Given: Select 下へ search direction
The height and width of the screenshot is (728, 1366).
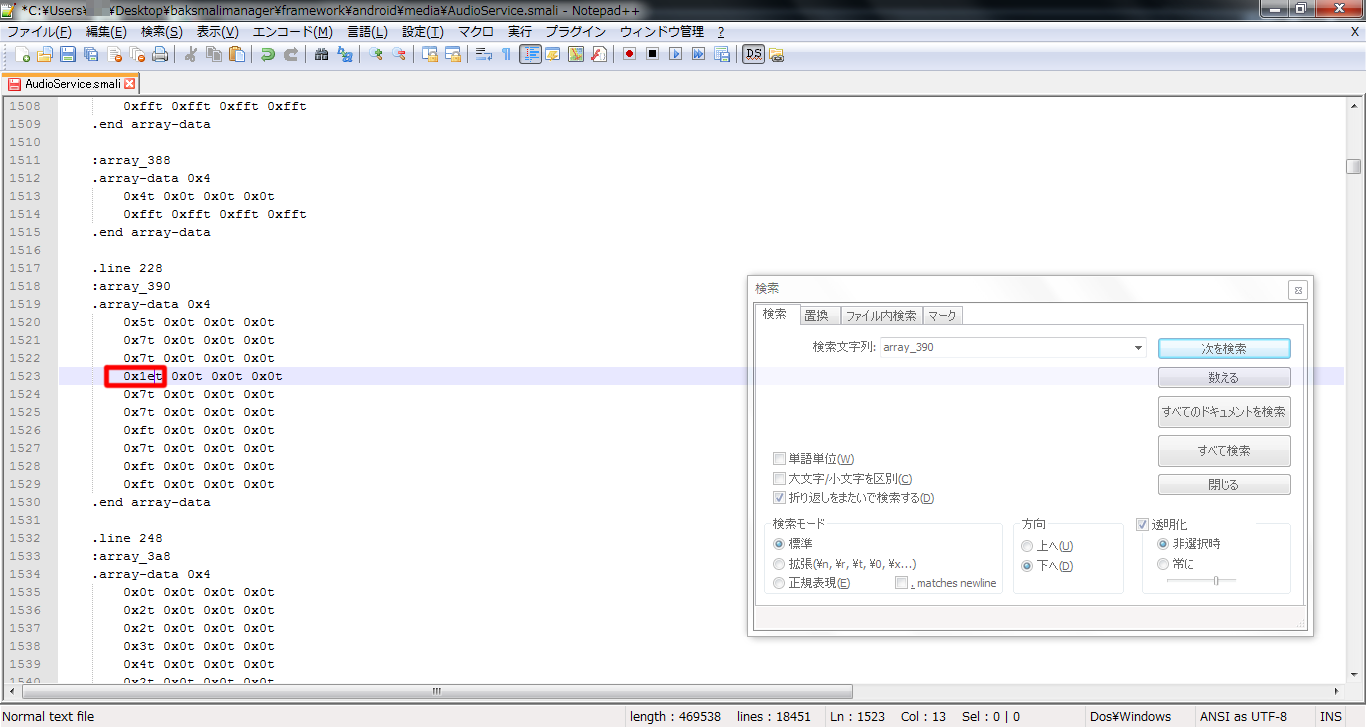Looking at the screenshot, I should pos(1027,566).
